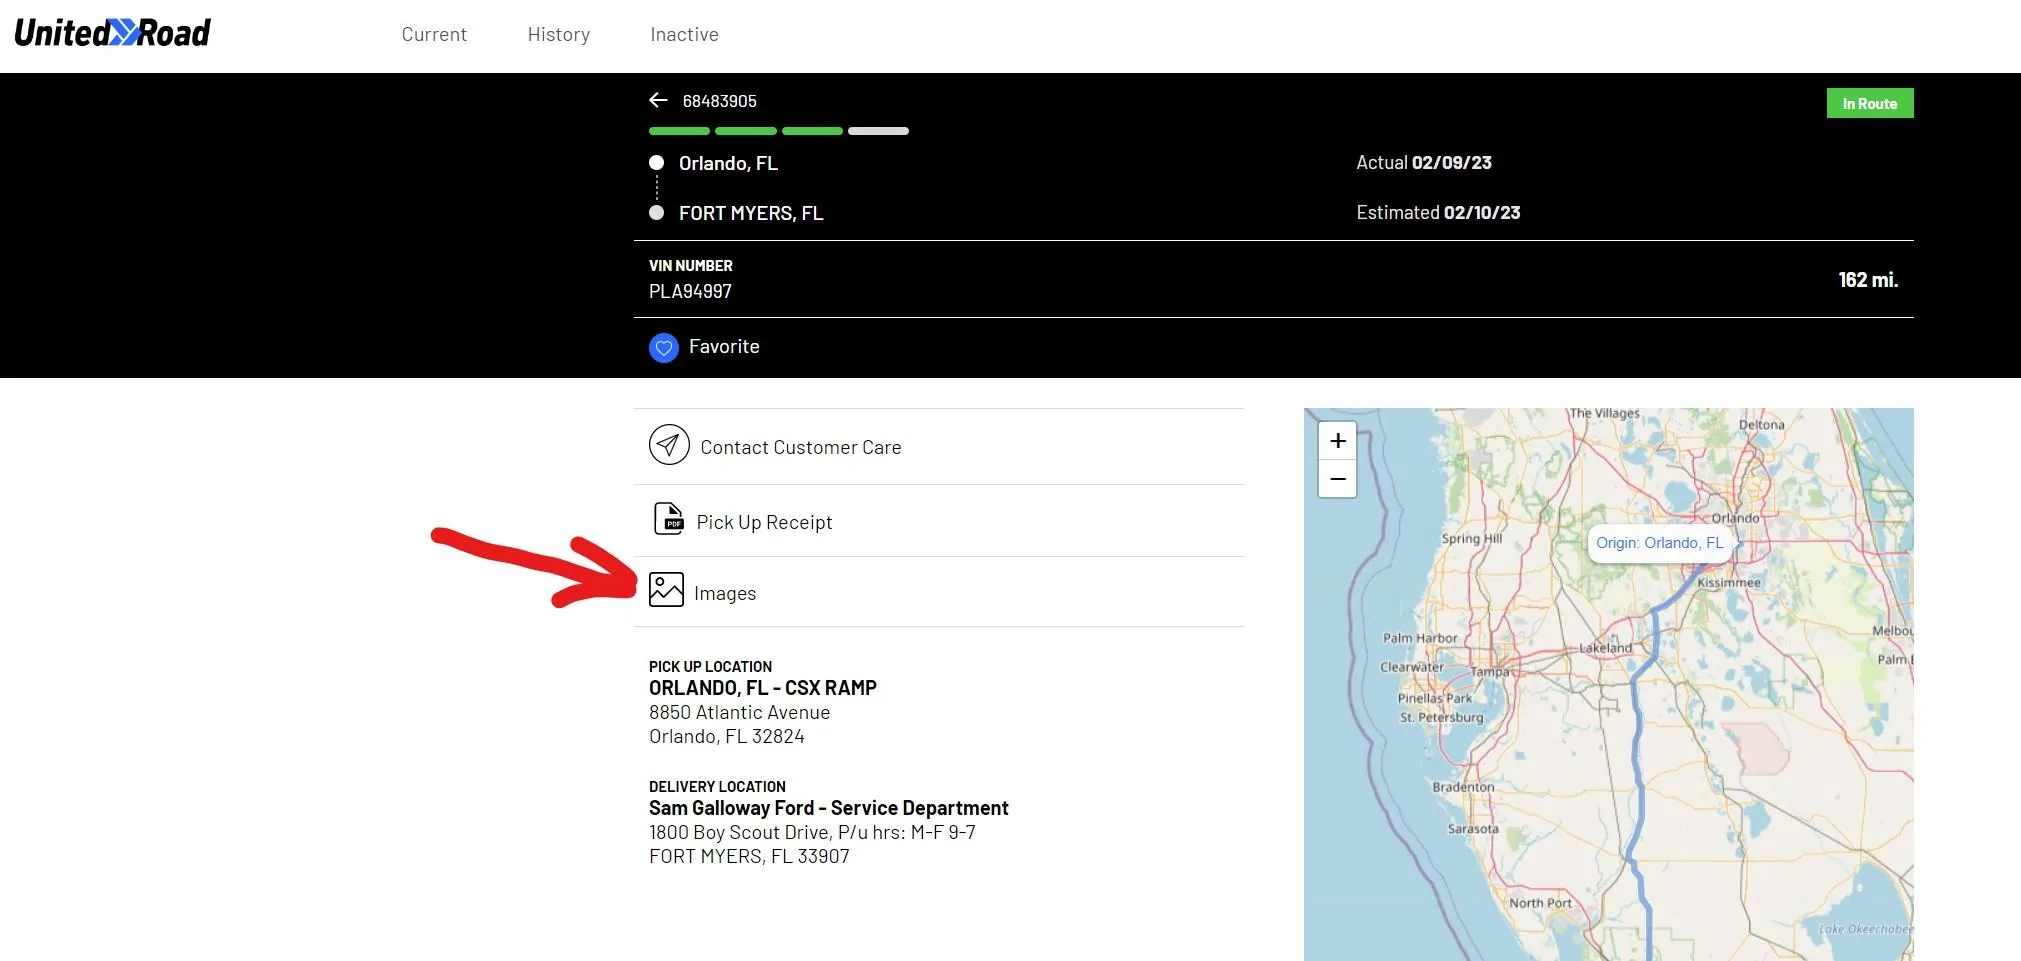
Task: Zoom in the map with plus button
Action: (1337, 441)
